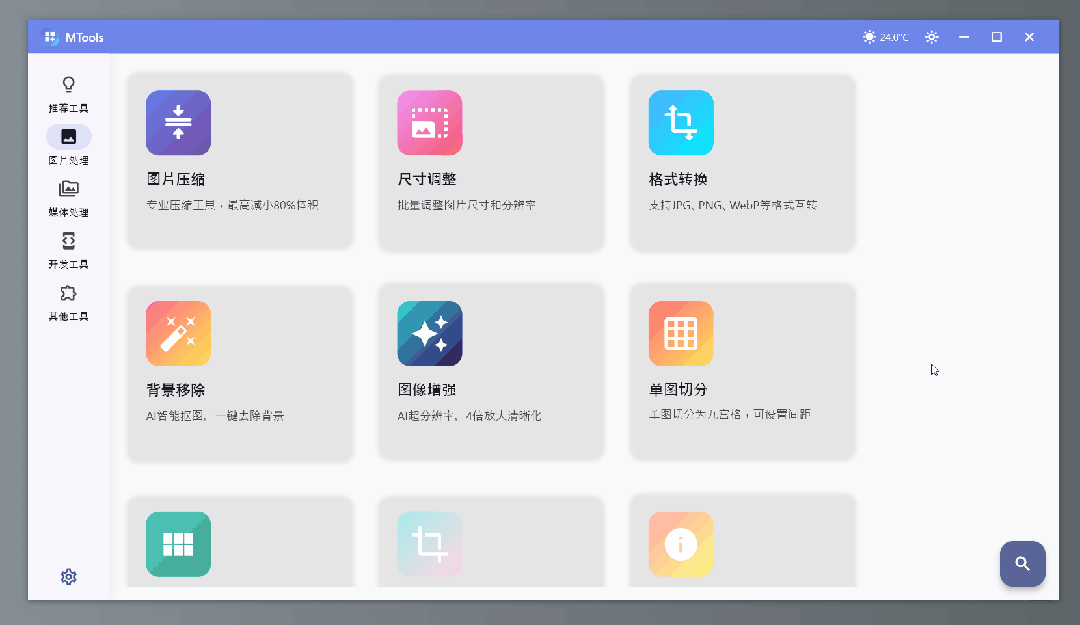This screenshot has width=1080, height=625.
Task: Click the AI智能抠图 description text
Action: point(215,416)
